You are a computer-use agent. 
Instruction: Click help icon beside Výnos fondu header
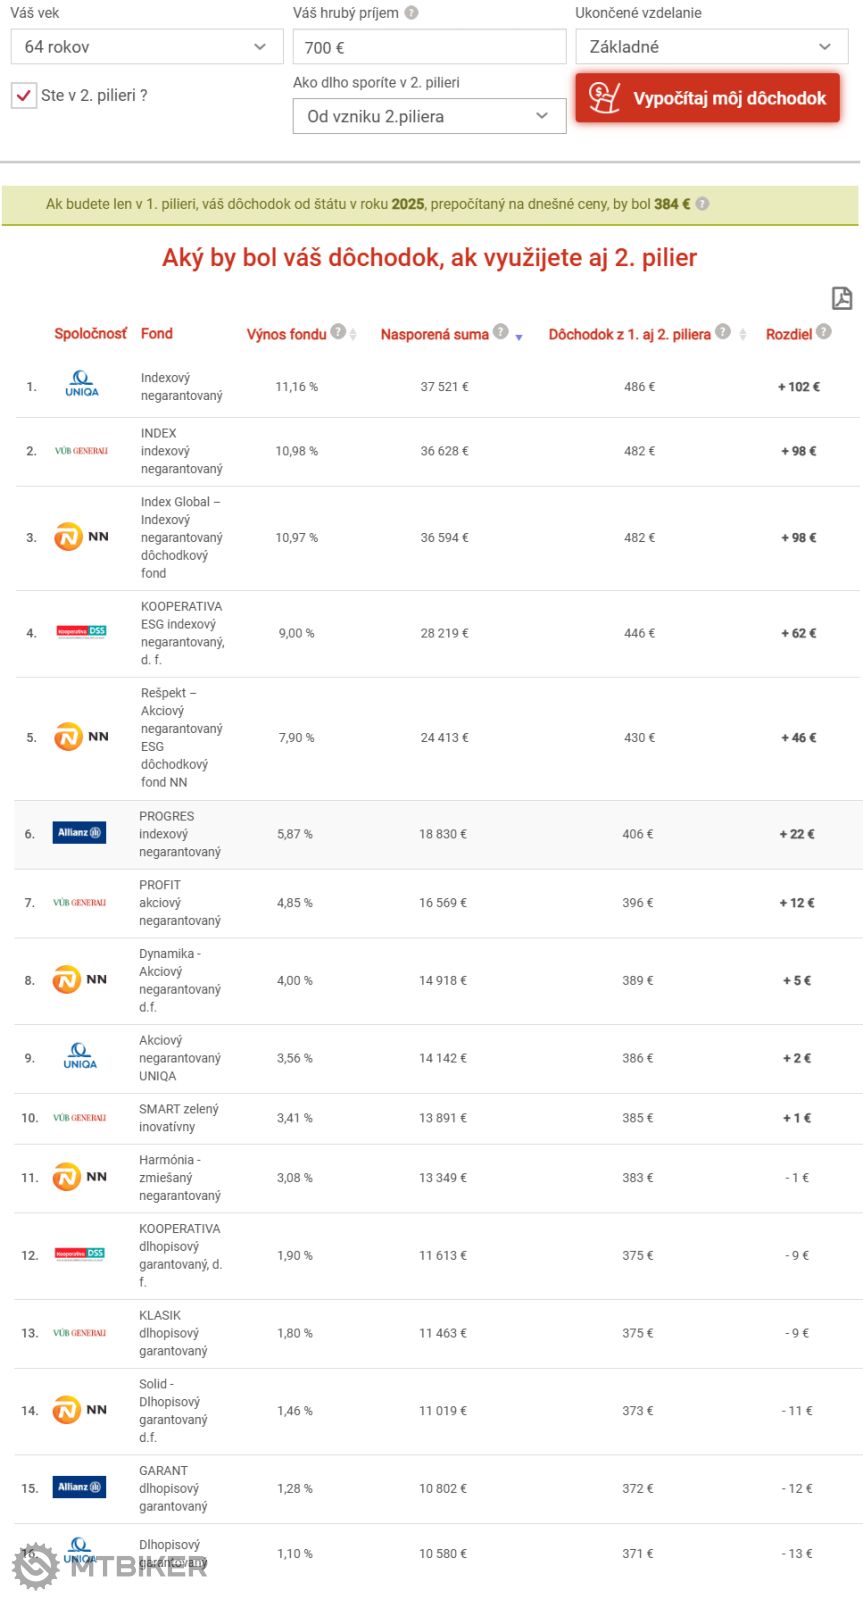tap(338, 332)
